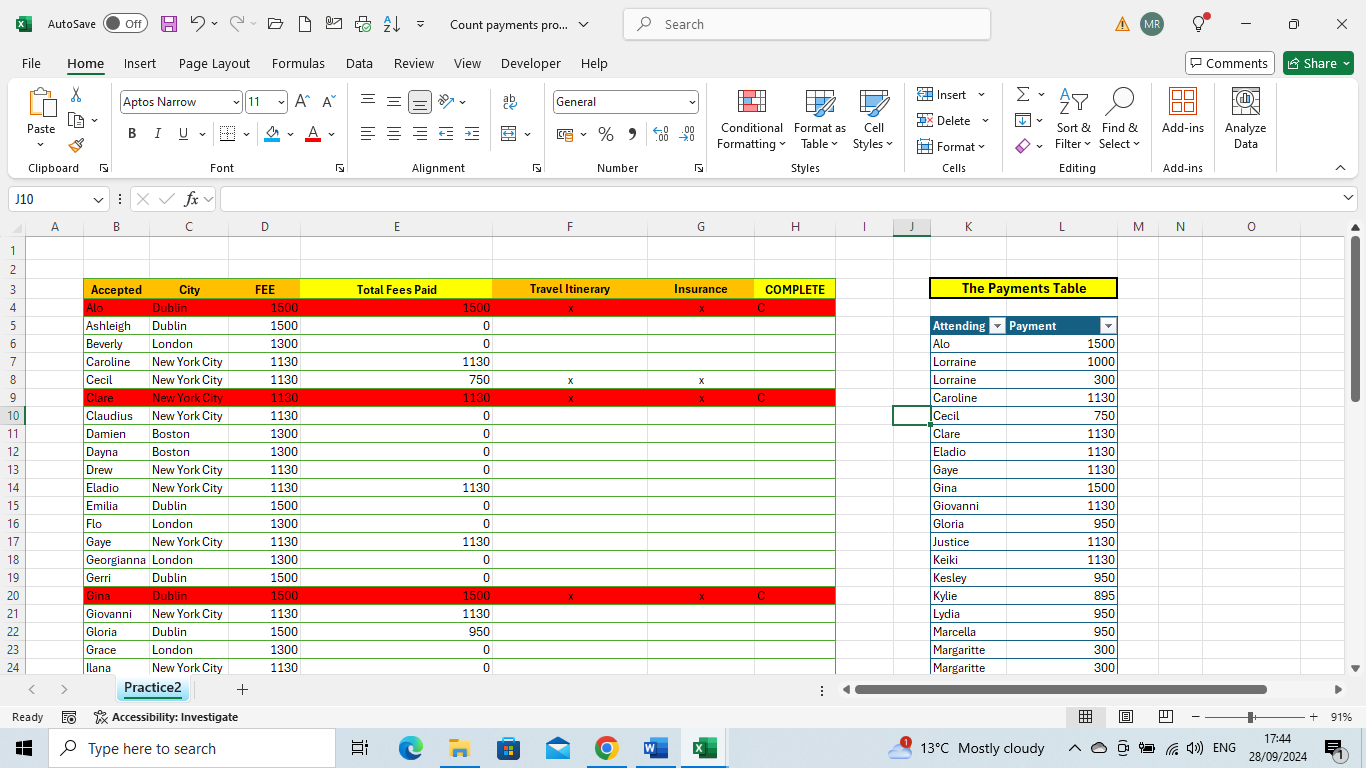This screenshot has height=768, width=1366.
Task: Apply Center horizontal alignment
Action: pyautogui.click(x=394, y=133)
